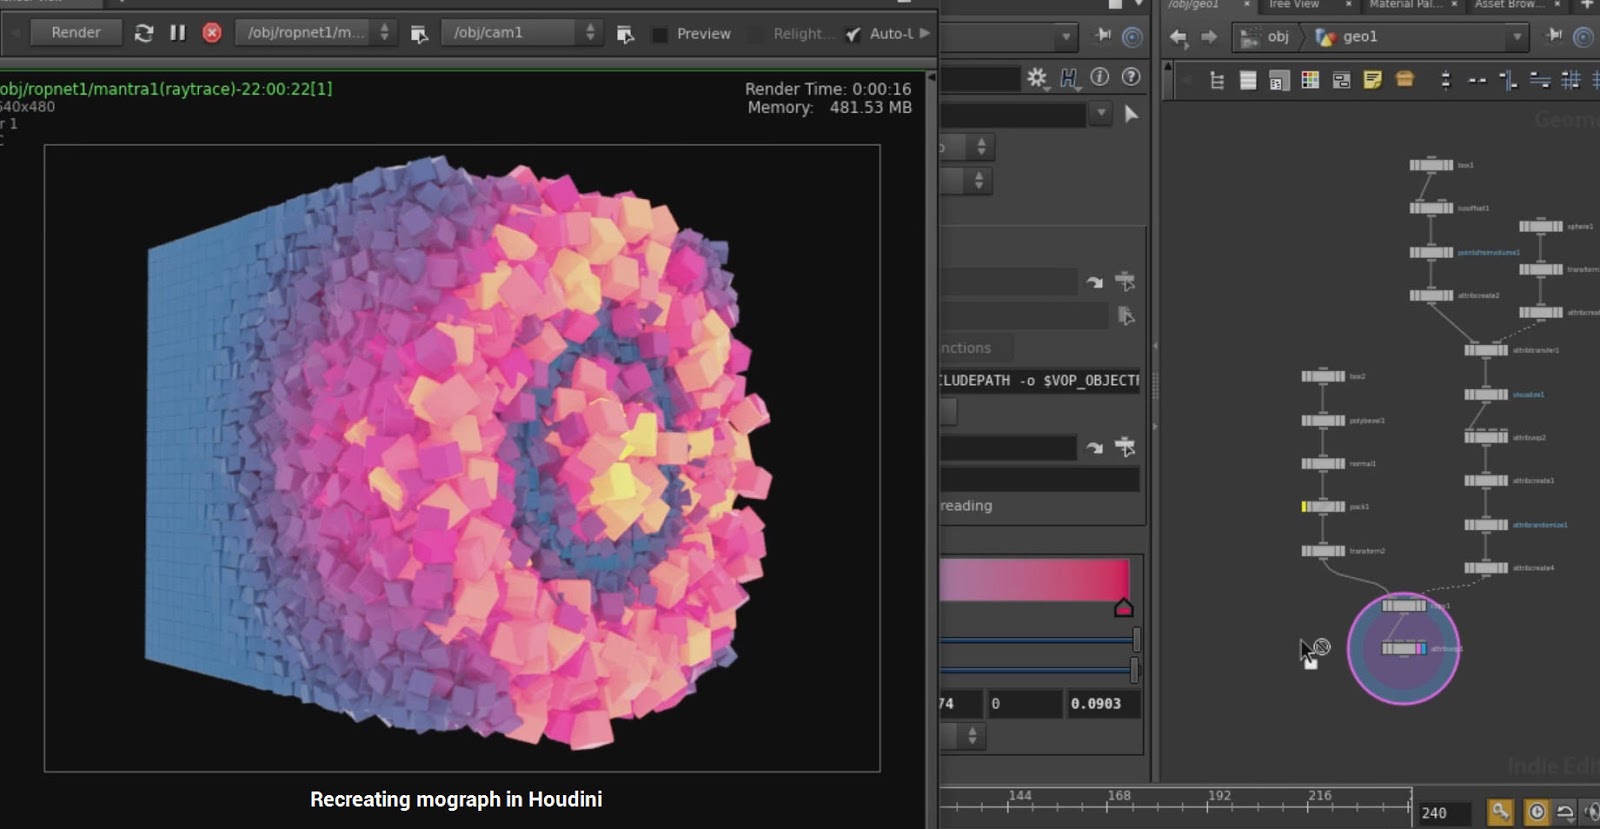The height and width of the screenshot is (829, 1600).
Task: Click the horizontal node layout icon
Action: (1477, 80)
